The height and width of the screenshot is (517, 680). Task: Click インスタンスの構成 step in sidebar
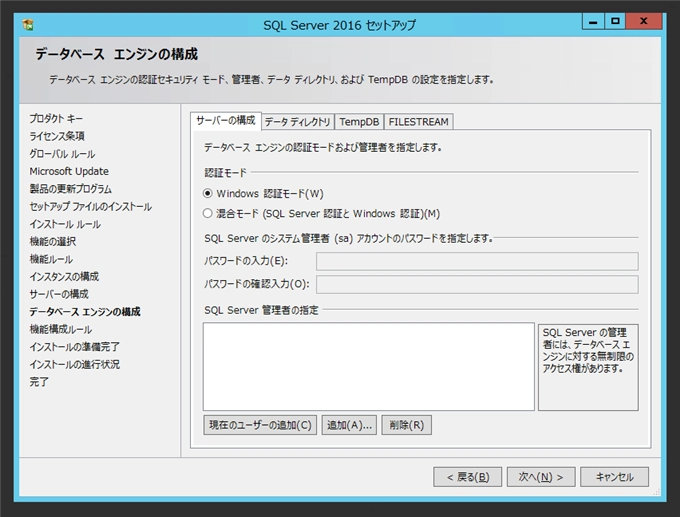point(64,277)
